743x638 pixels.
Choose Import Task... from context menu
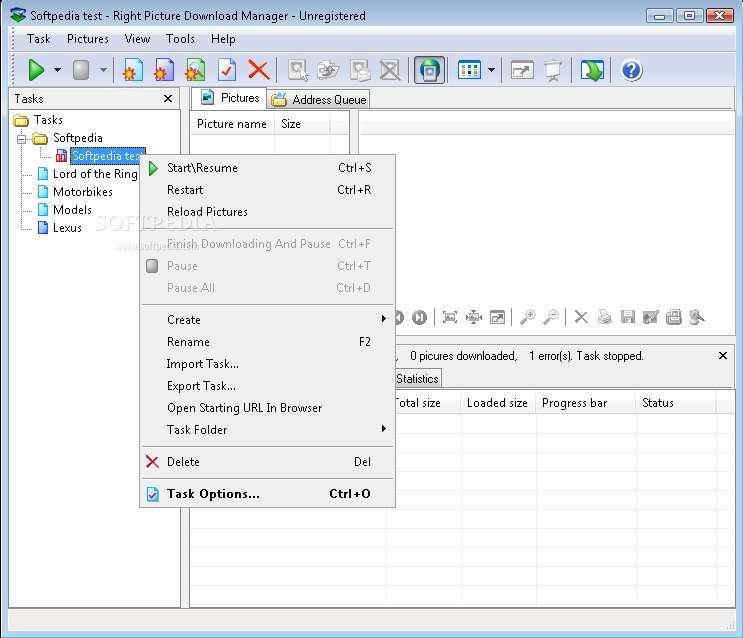click(x=267, y=364)
